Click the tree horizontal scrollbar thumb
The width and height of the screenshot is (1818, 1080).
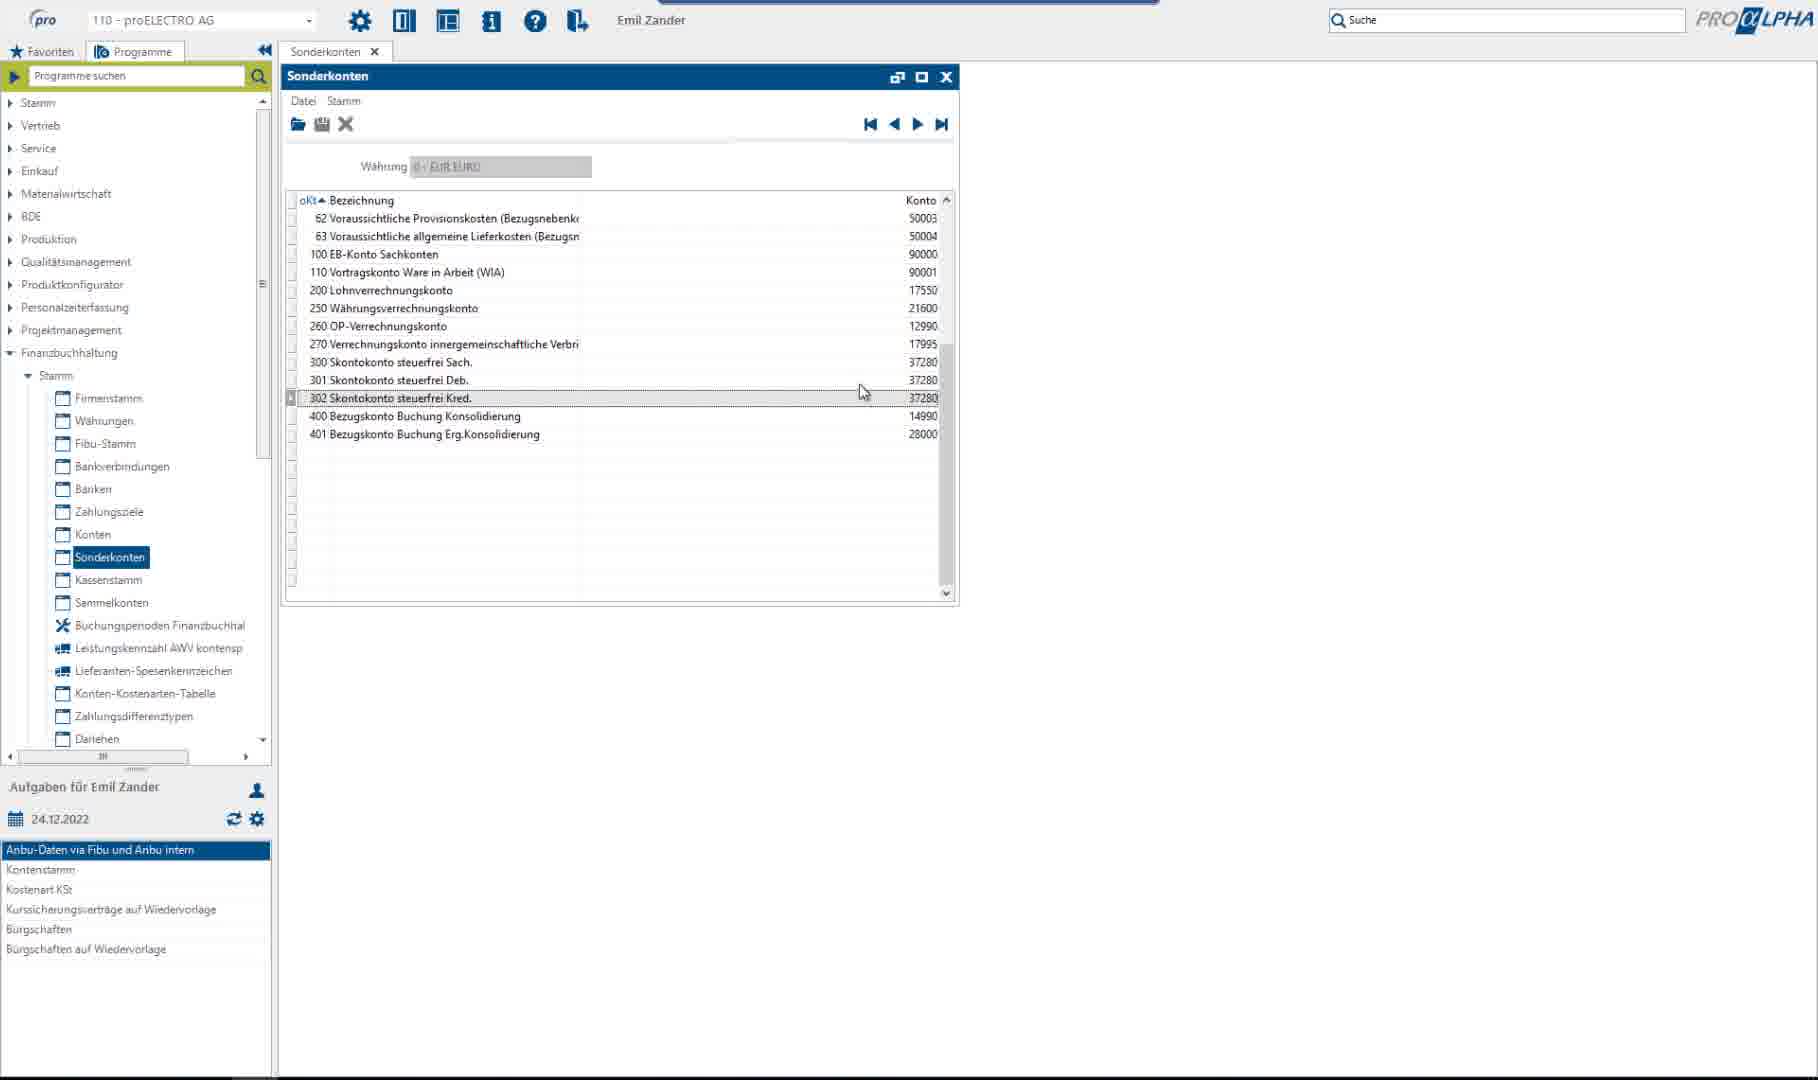(x=103, y=757)
